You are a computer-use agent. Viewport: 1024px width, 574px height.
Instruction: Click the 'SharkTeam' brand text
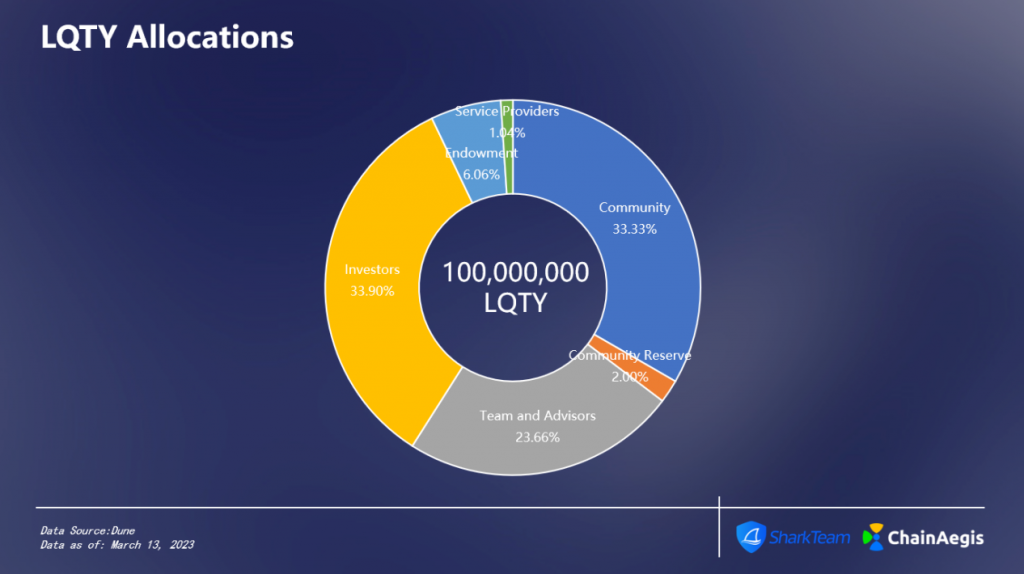tap(810, 537)
